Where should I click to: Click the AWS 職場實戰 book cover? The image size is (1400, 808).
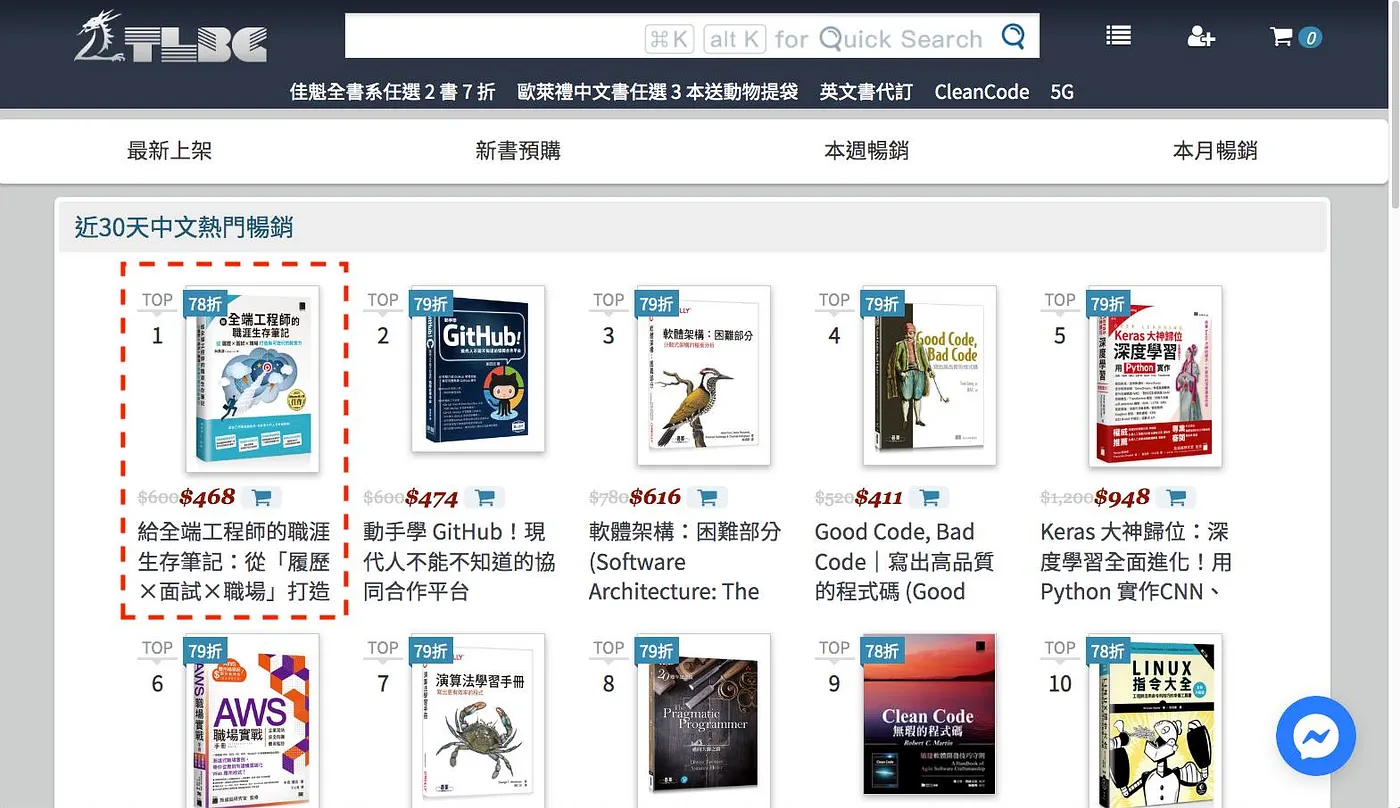(252, 720)
